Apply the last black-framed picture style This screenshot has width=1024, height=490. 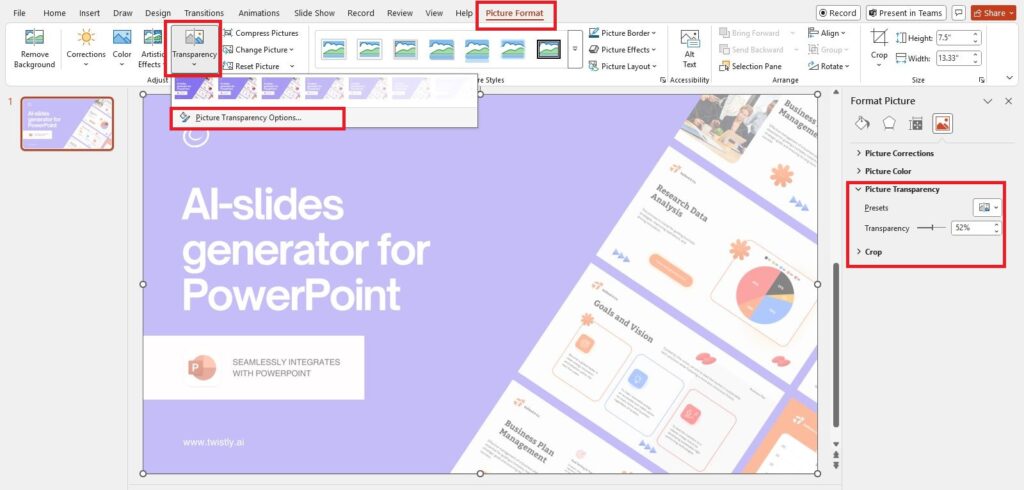click(549, 49)
